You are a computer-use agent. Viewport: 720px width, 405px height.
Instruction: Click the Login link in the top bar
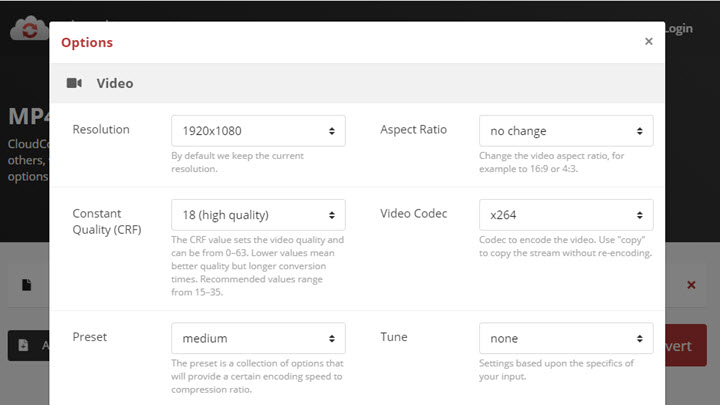click(x=677, y=29)
